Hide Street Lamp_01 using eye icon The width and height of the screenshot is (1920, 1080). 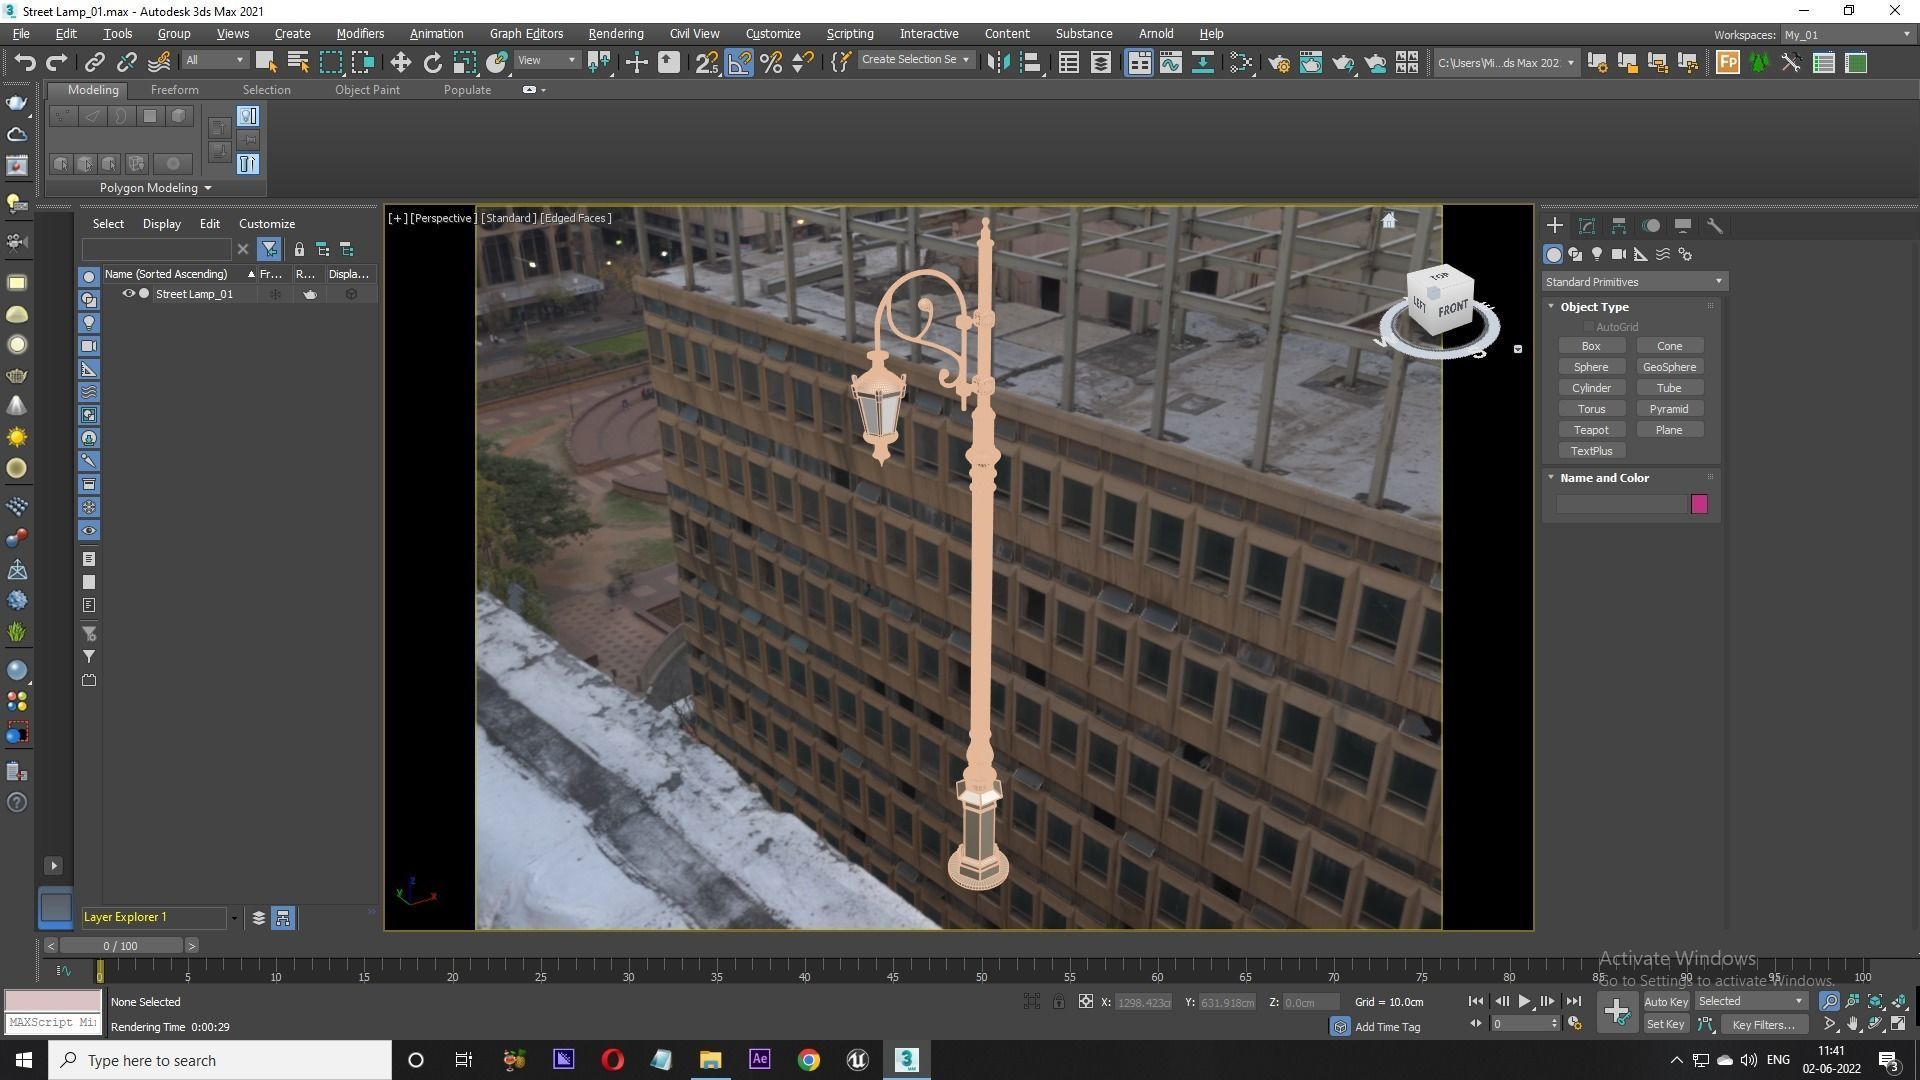tap(128, 294)
